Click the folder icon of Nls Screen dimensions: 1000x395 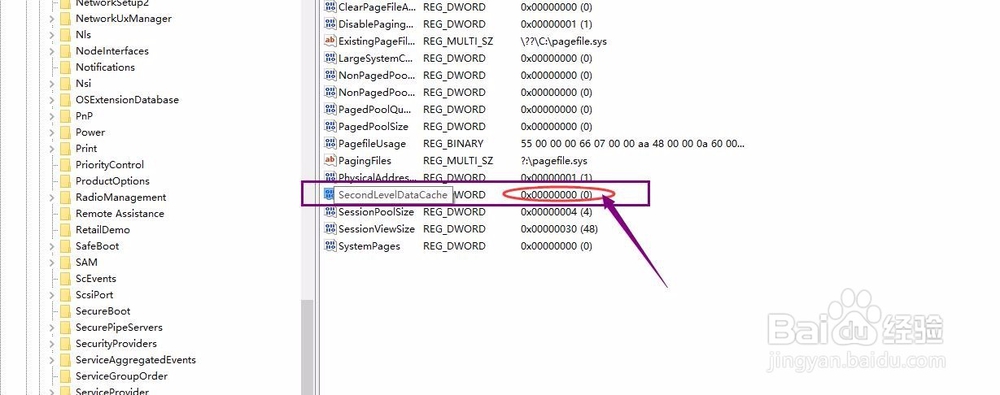[x=65, y=34]
